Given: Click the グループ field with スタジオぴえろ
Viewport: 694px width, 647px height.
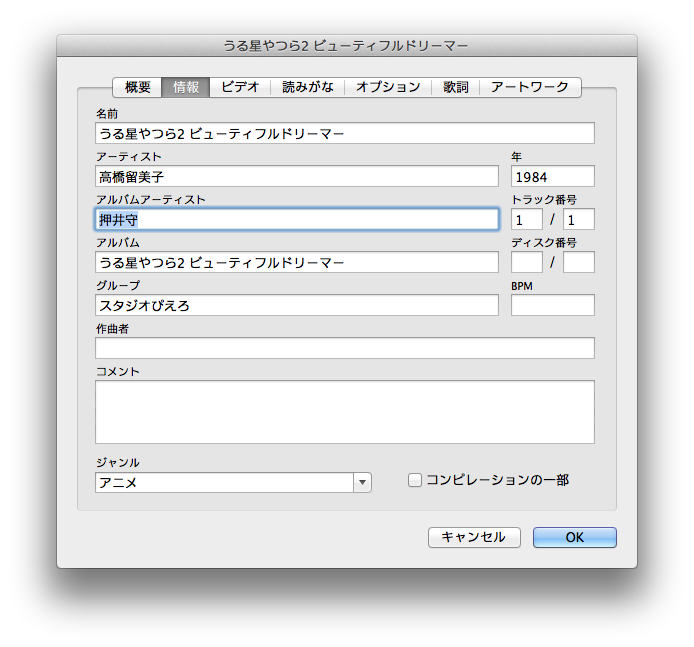Looking at the screenshot, I should coord(296,305).
